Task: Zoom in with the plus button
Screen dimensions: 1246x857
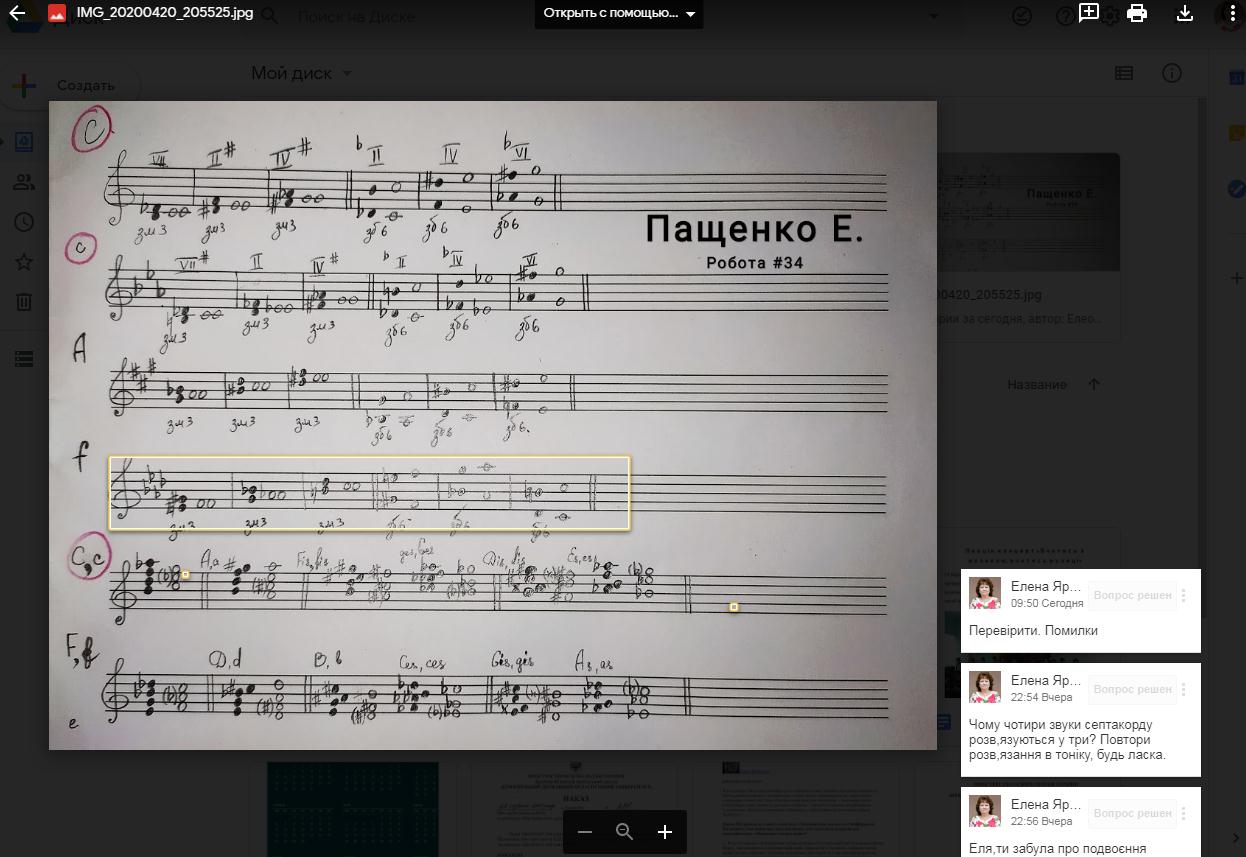Action: 665,832
